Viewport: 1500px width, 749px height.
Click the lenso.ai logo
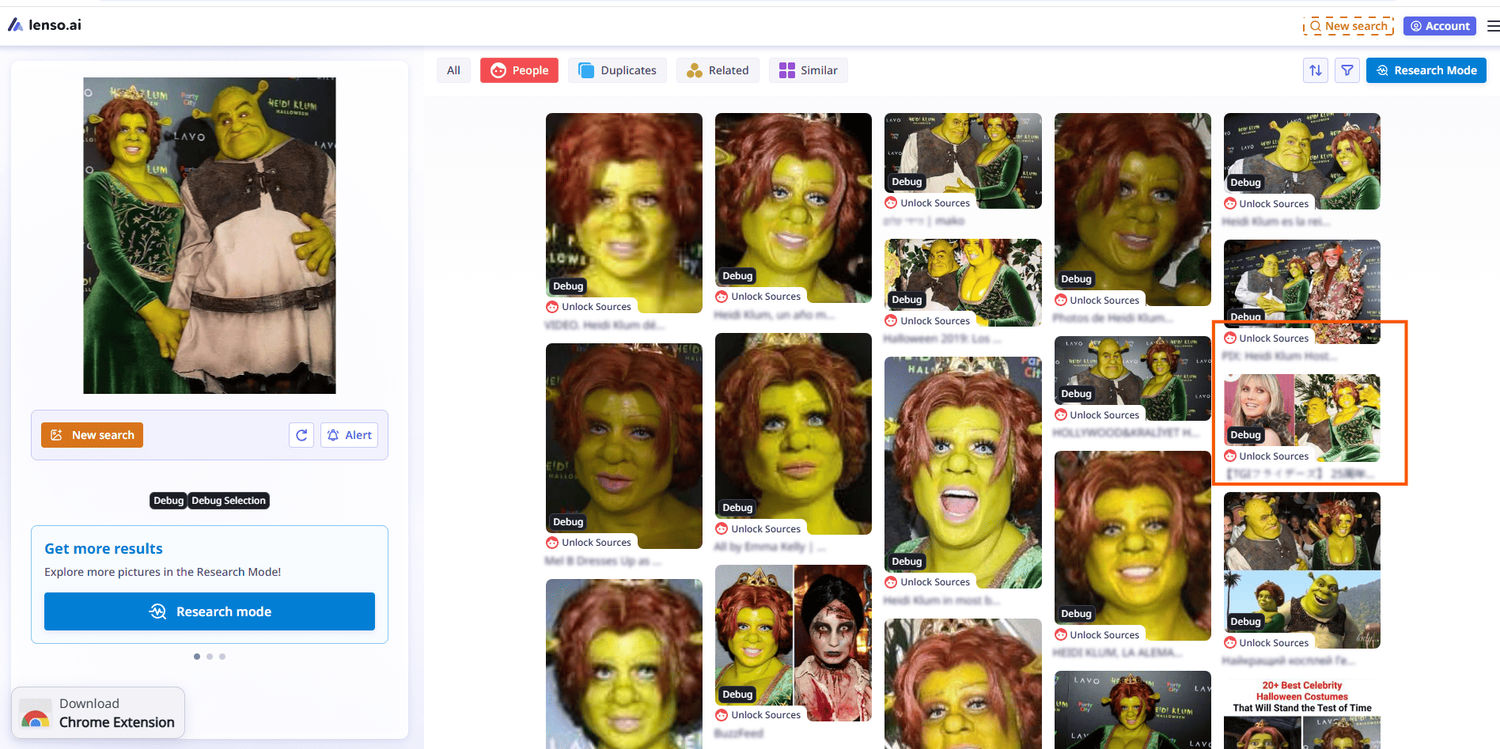pyautogui.click(x=45, y=24)
